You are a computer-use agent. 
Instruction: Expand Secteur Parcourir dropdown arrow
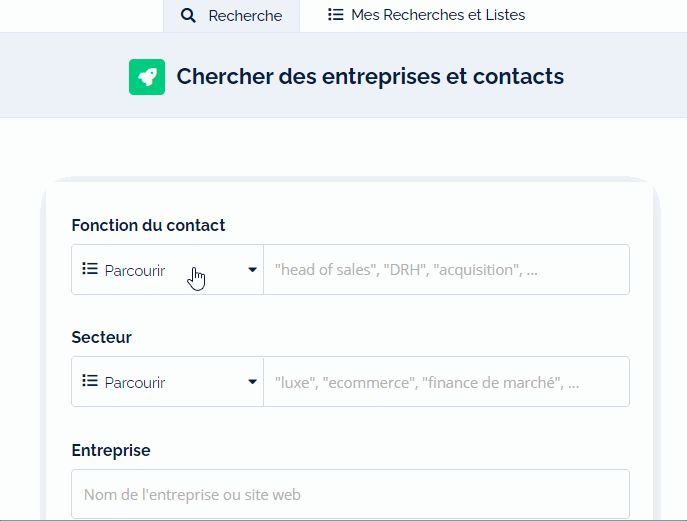click(252, 382)
